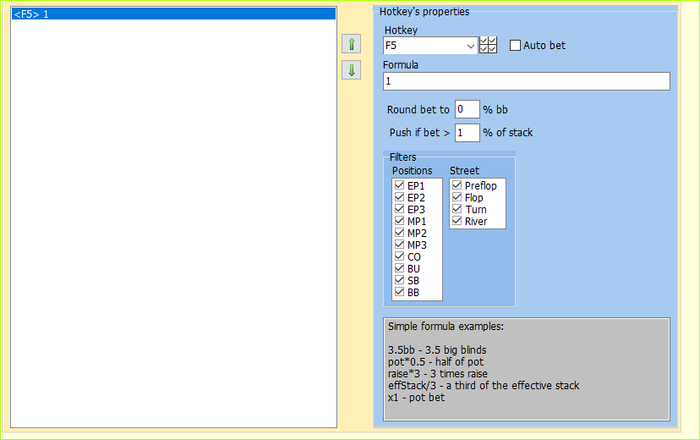Move hotkey up with green arrow

(x=351, y=44)
